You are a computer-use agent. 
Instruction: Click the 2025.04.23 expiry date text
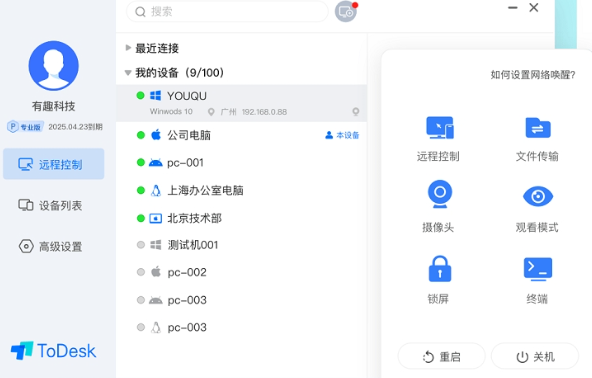(76, 127)
